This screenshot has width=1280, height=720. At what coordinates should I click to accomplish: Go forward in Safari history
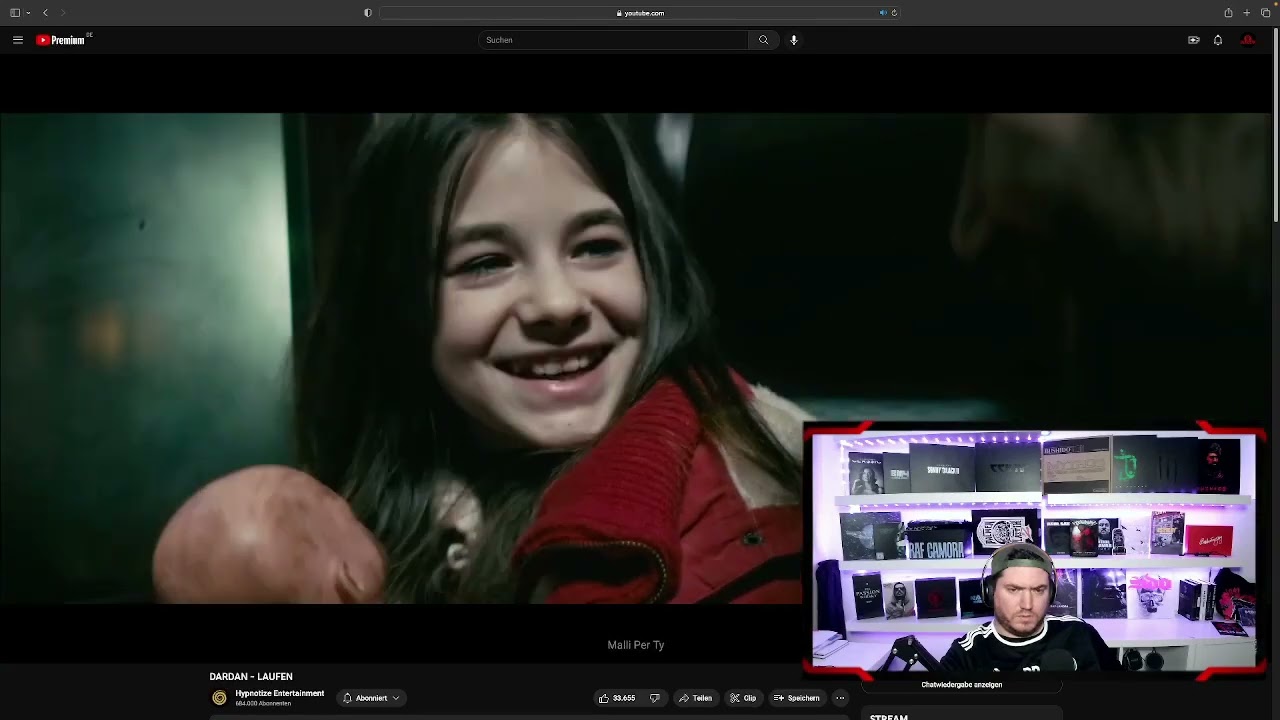(x=62, y=13)
